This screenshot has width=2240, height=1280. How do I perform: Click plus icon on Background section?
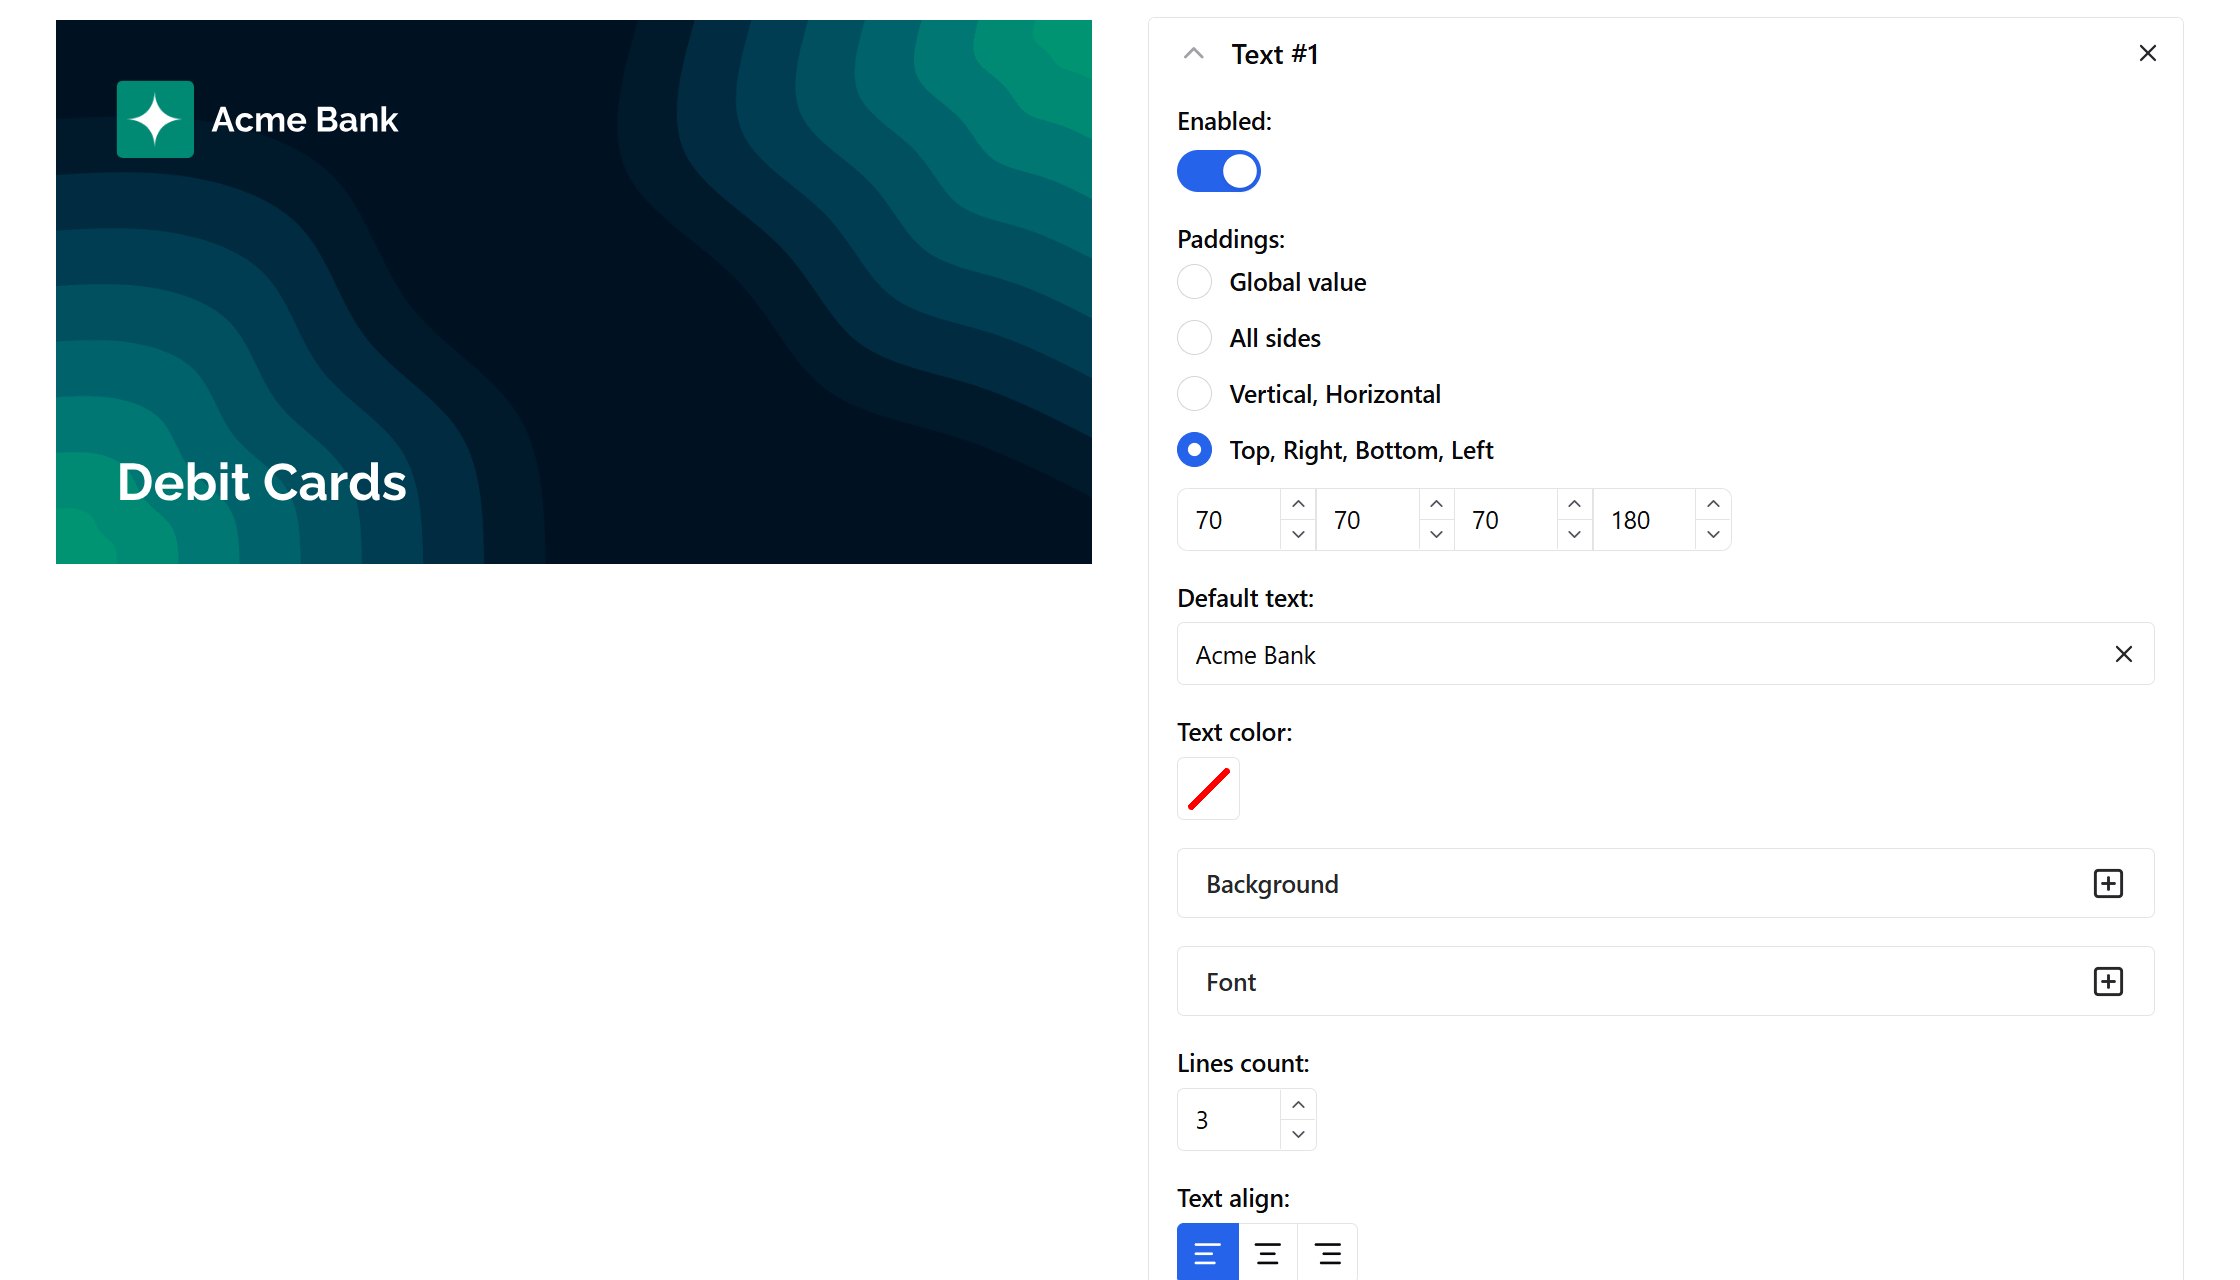pyautogui.click(x=2108, y=884)
